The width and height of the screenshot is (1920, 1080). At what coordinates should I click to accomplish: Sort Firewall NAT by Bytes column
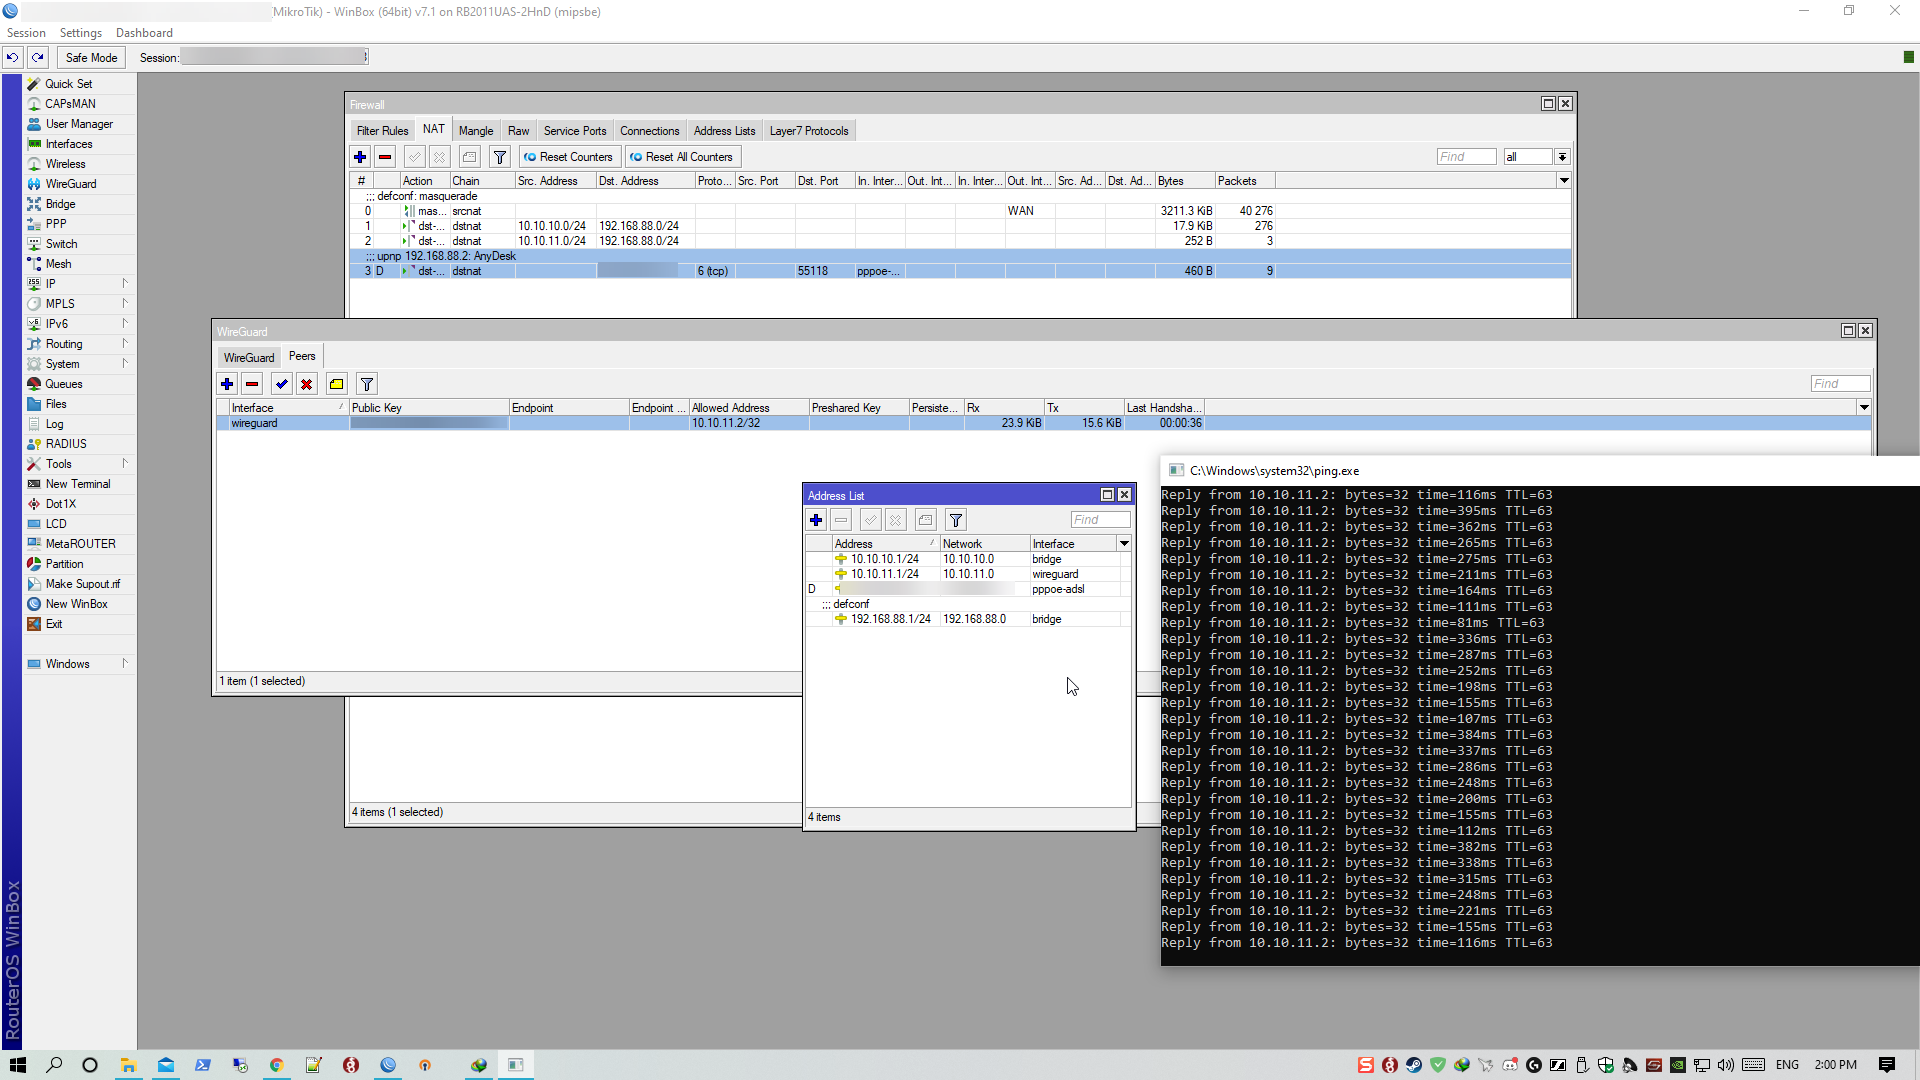1184,181
